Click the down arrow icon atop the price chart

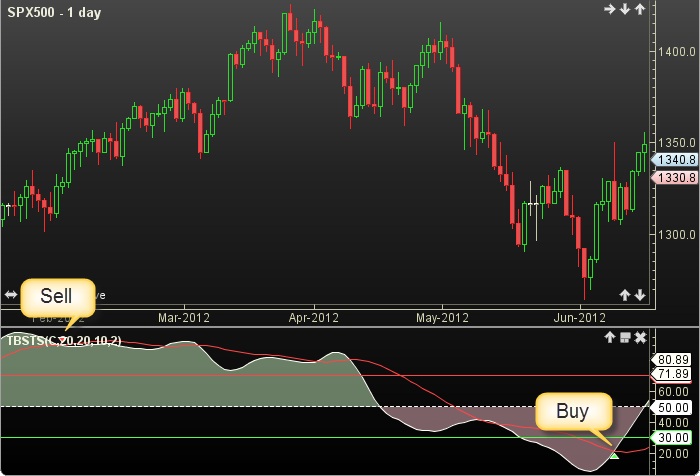point(625,9)
